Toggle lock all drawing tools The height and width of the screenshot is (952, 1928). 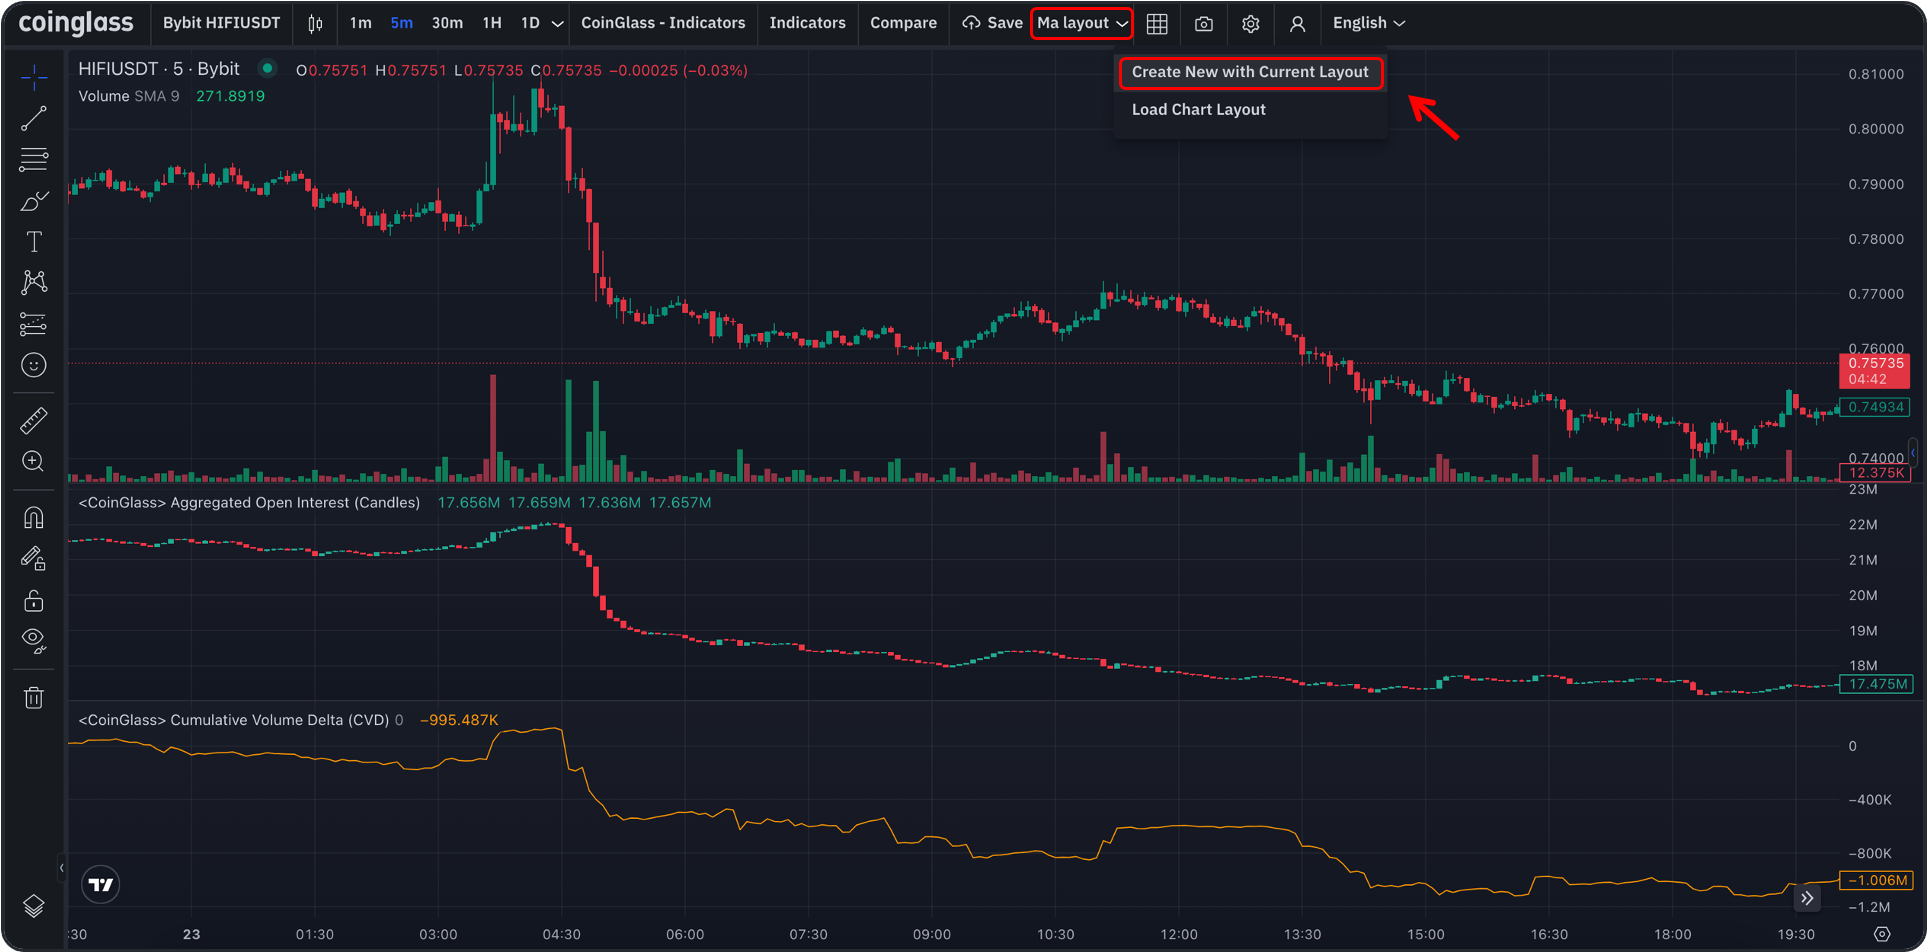pos(34,600)
